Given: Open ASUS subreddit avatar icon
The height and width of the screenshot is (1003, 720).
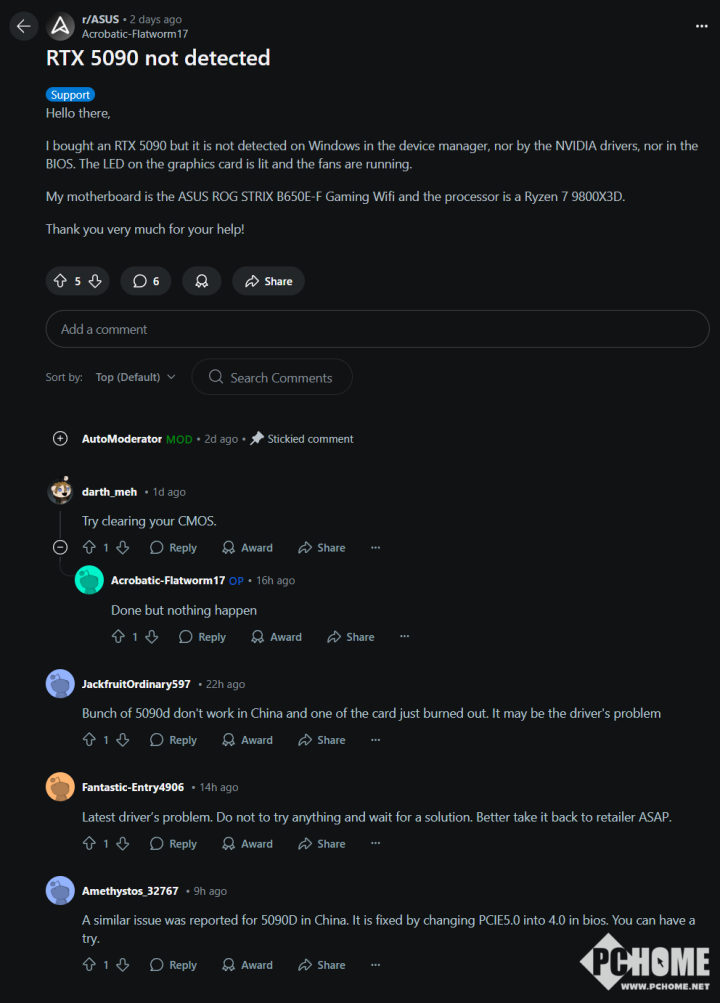Looking at the screenshot, I should tap(61, 26).
